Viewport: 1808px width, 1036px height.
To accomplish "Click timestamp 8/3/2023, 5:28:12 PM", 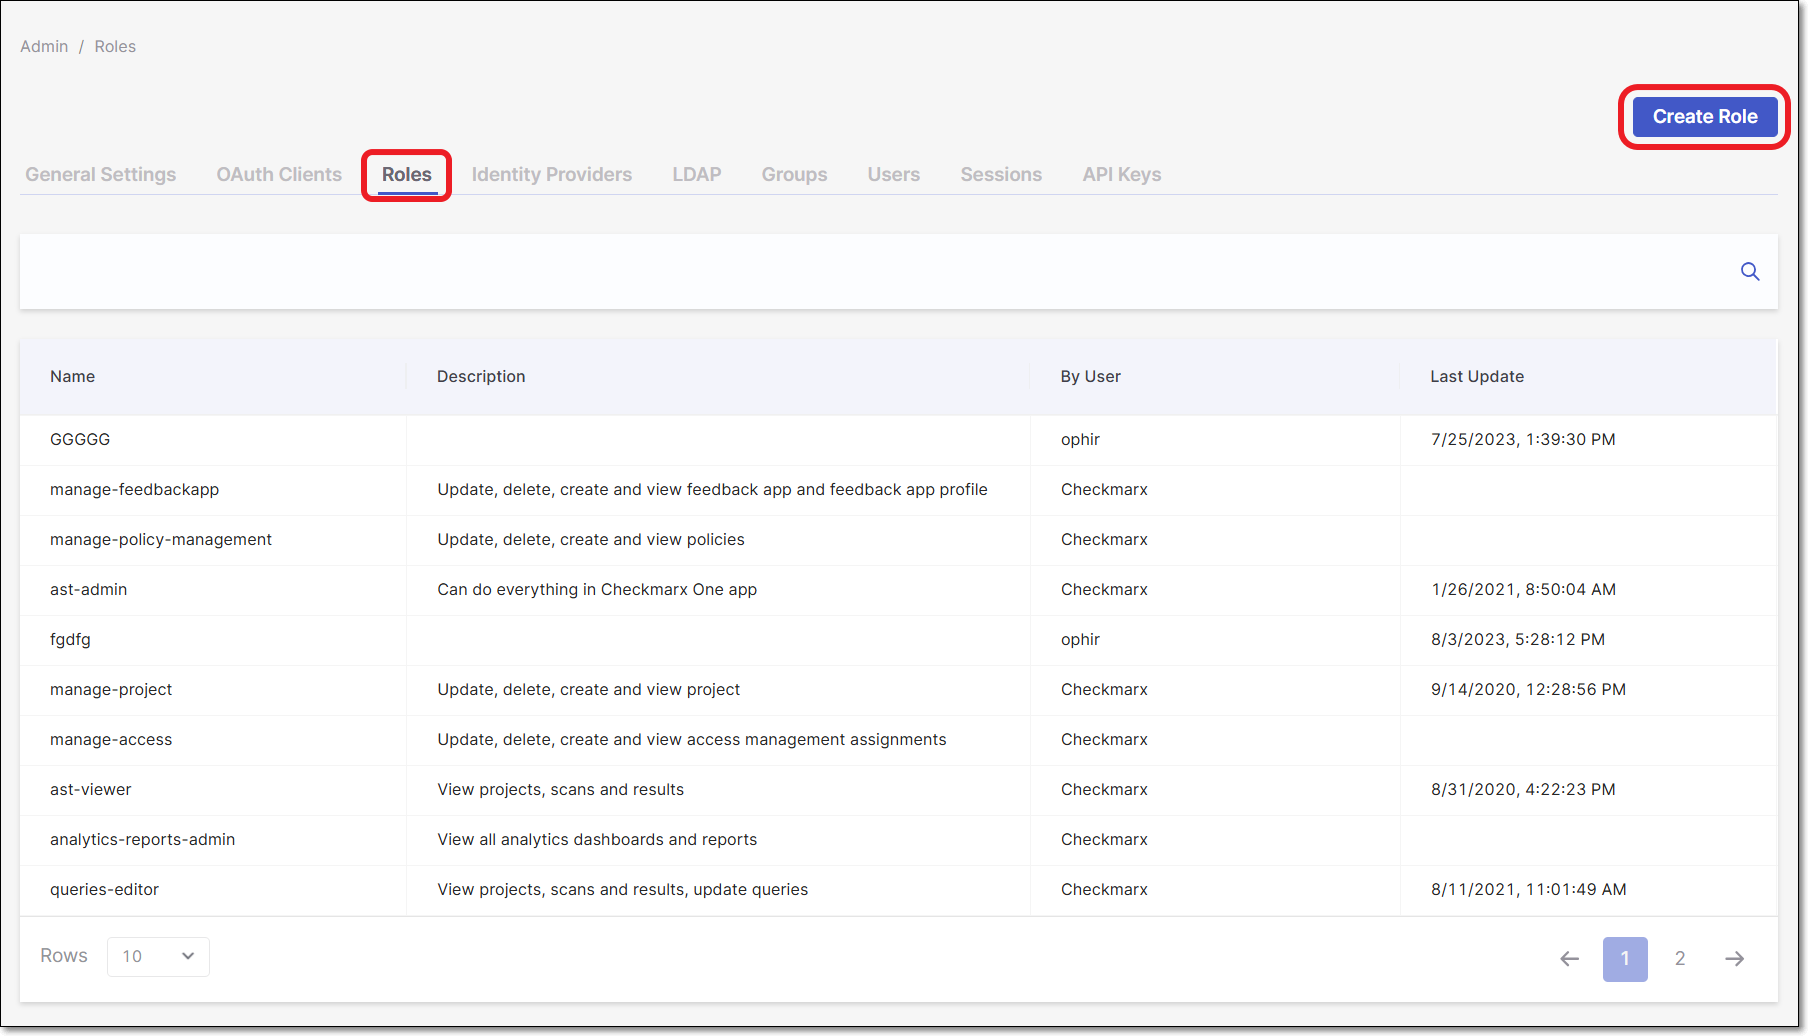I will click(1518, 640).
